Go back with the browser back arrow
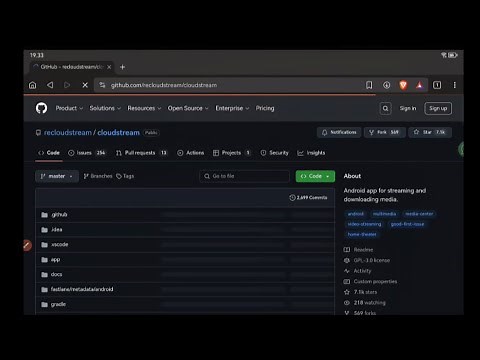This screenshot has height=360, width=480. (50, 85)
